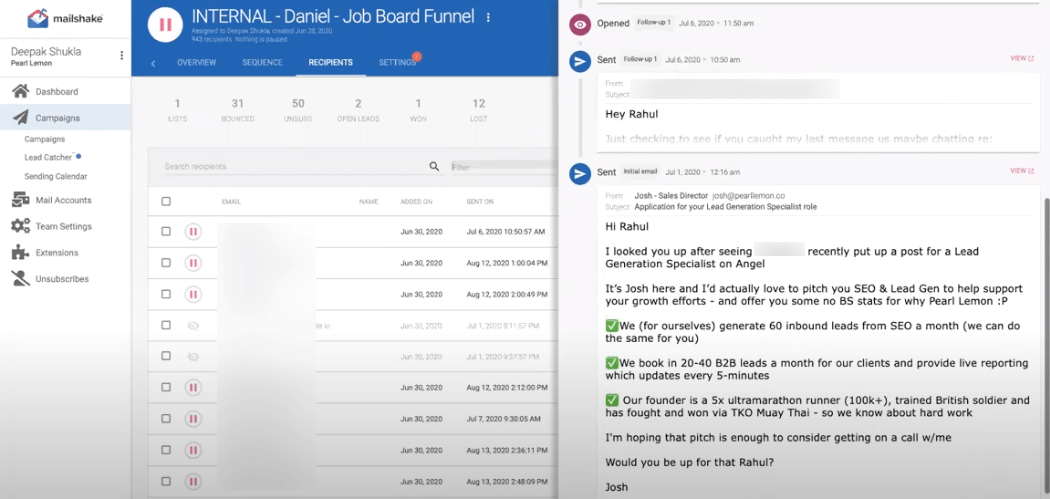
Task: Click the 1 Lists stat
Action: 177,110
